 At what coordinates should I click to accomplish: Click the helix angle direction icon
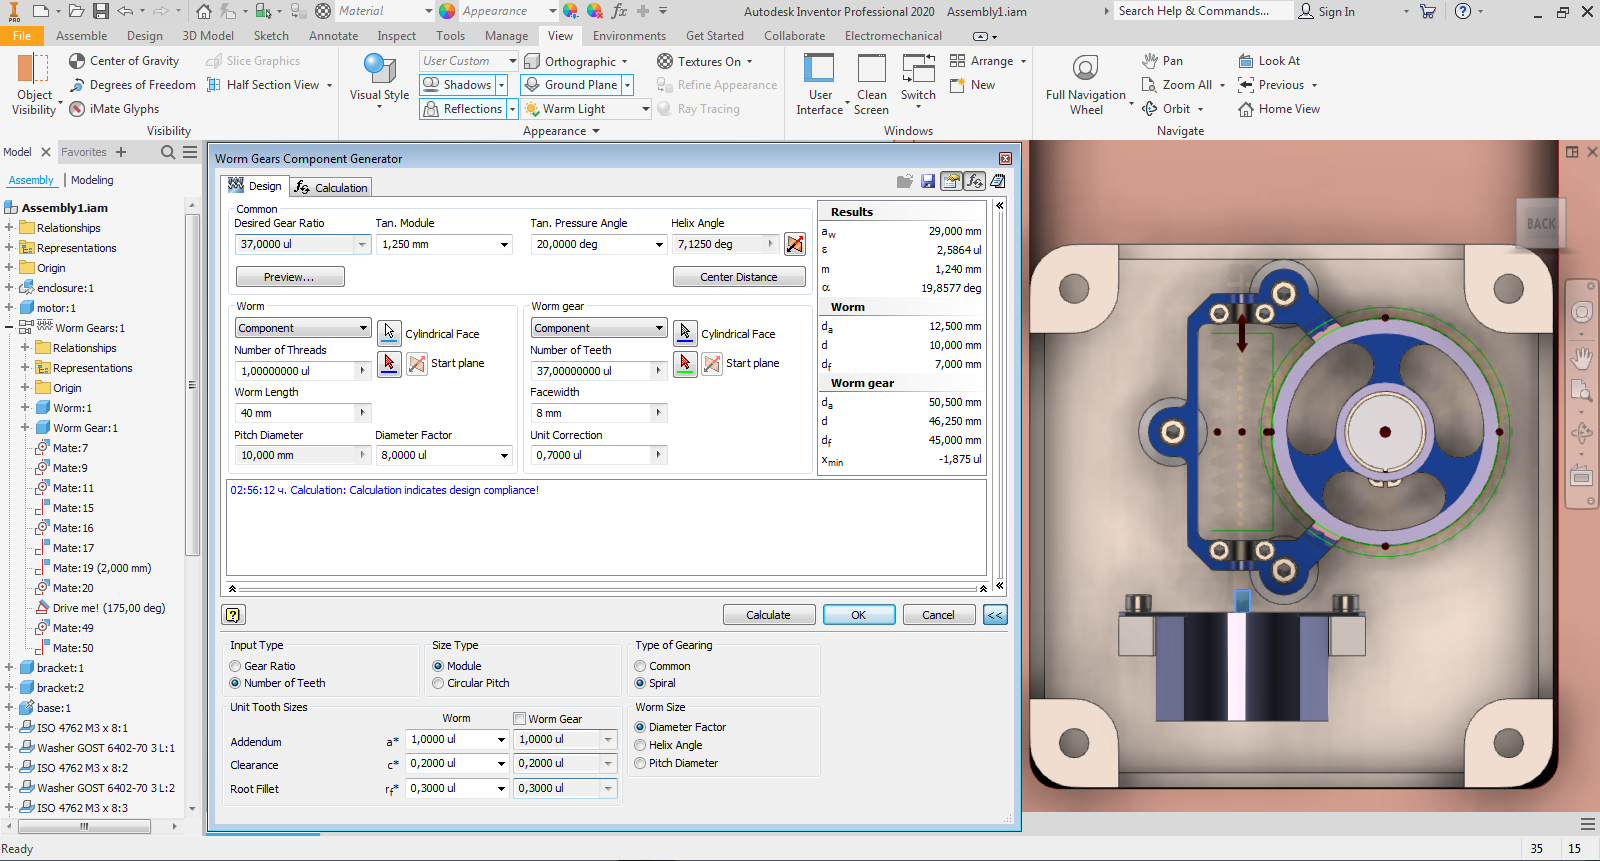coord(795,244)
